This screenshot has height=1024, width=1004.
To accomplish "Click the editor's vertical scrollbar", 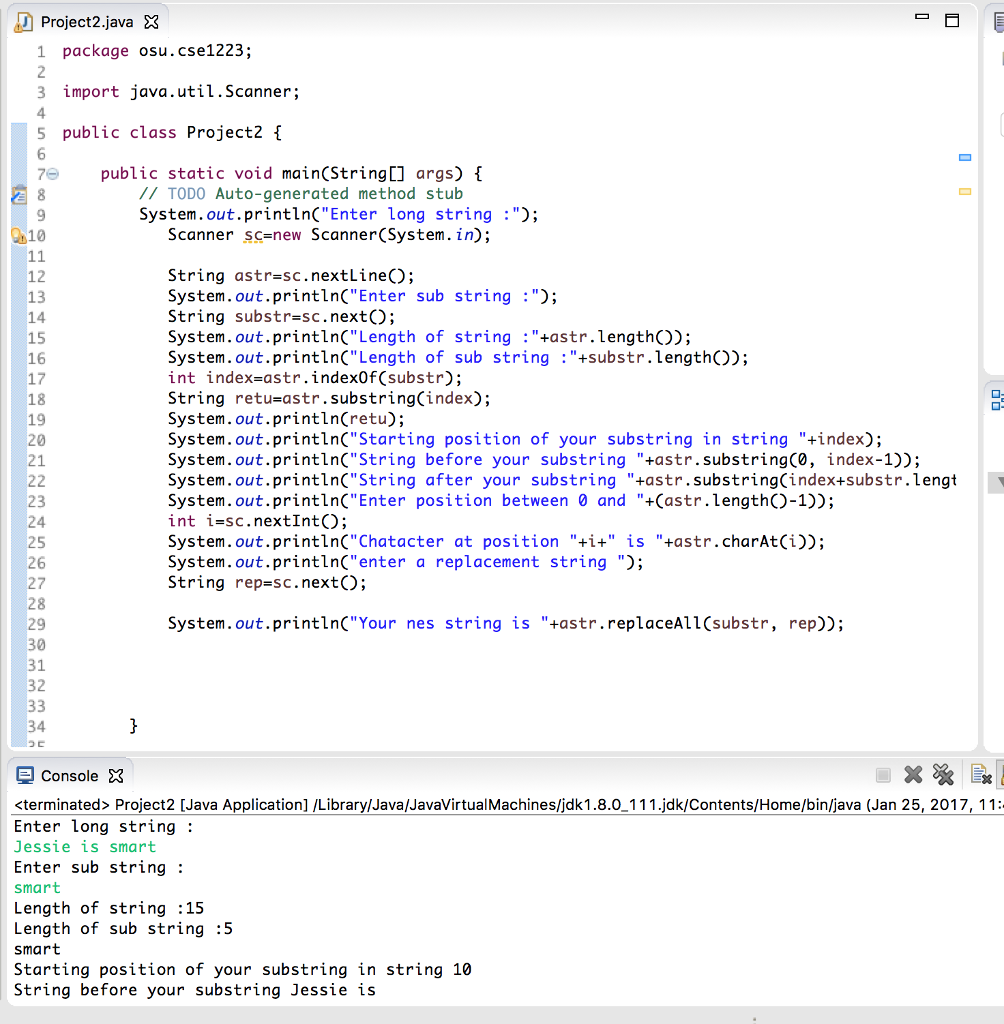I will point(970,400).
